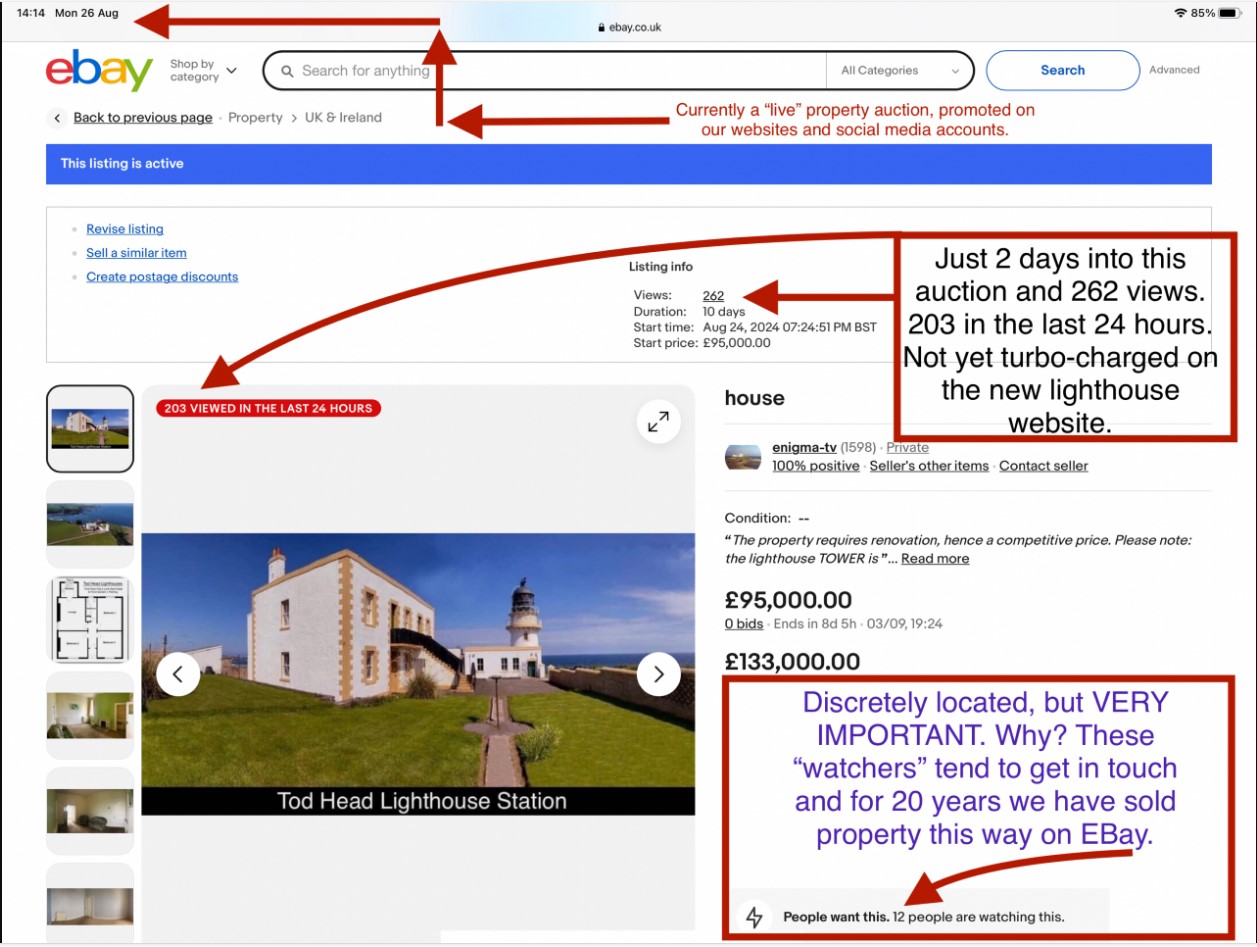Screen dimensions: 1257x947
Task: Open Seller's other items link
Action: (x=929, y=466)
